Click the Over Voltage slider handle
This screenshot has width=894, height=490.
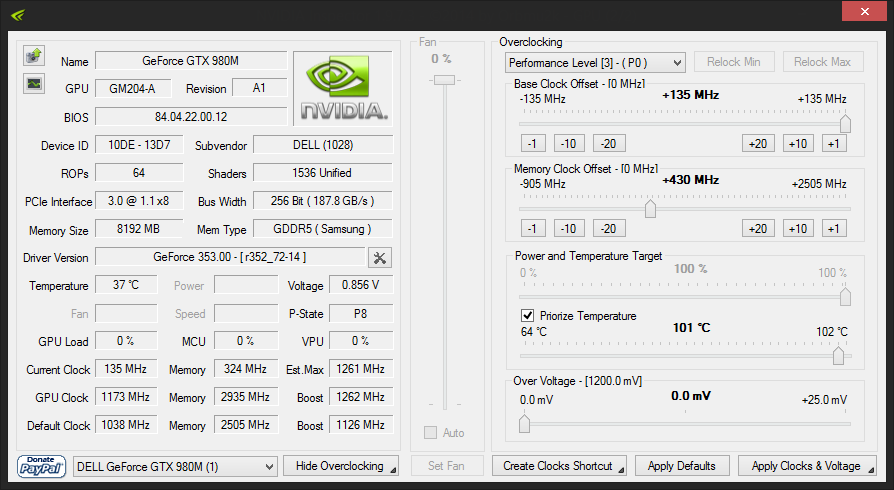525,423
